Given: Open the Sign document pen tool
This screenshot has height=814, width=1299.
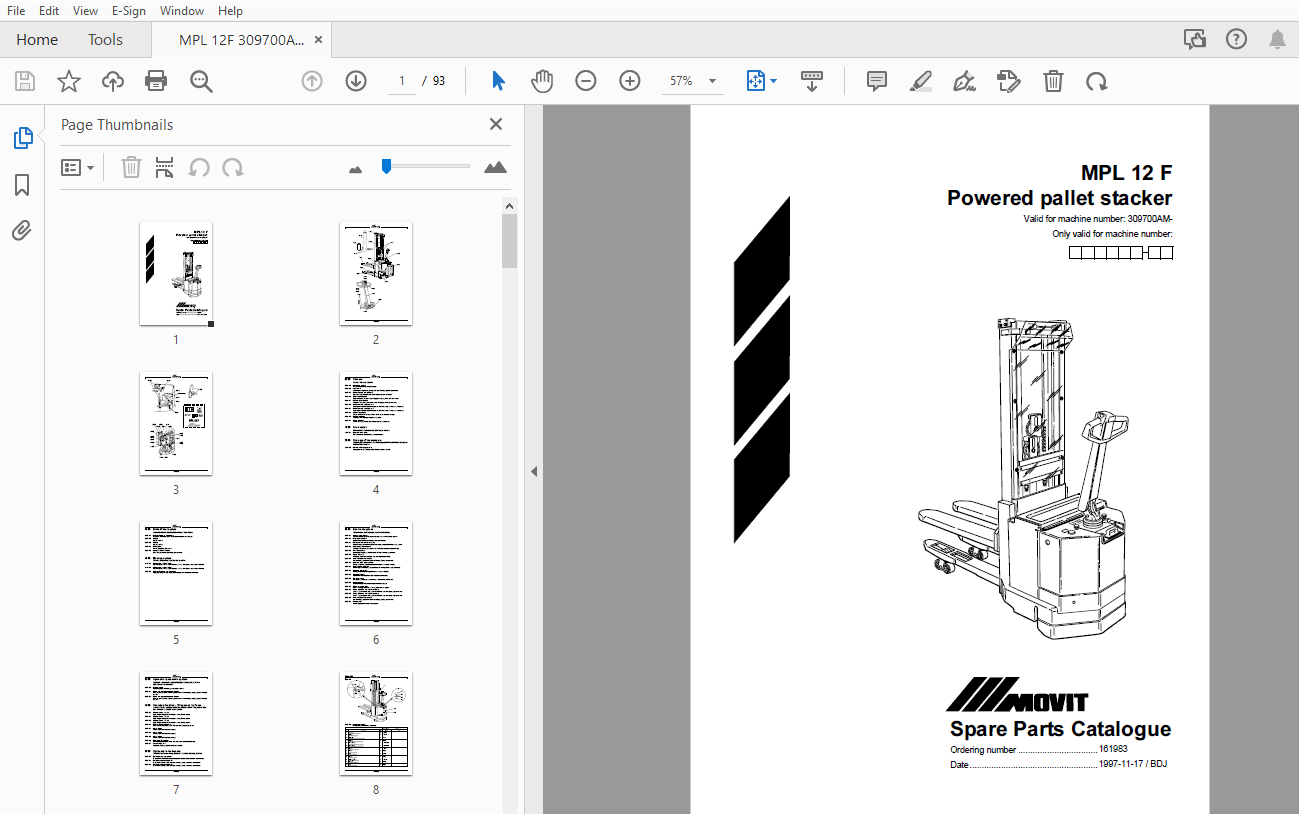Looking at the screenshot, I should tap(965, 81).
